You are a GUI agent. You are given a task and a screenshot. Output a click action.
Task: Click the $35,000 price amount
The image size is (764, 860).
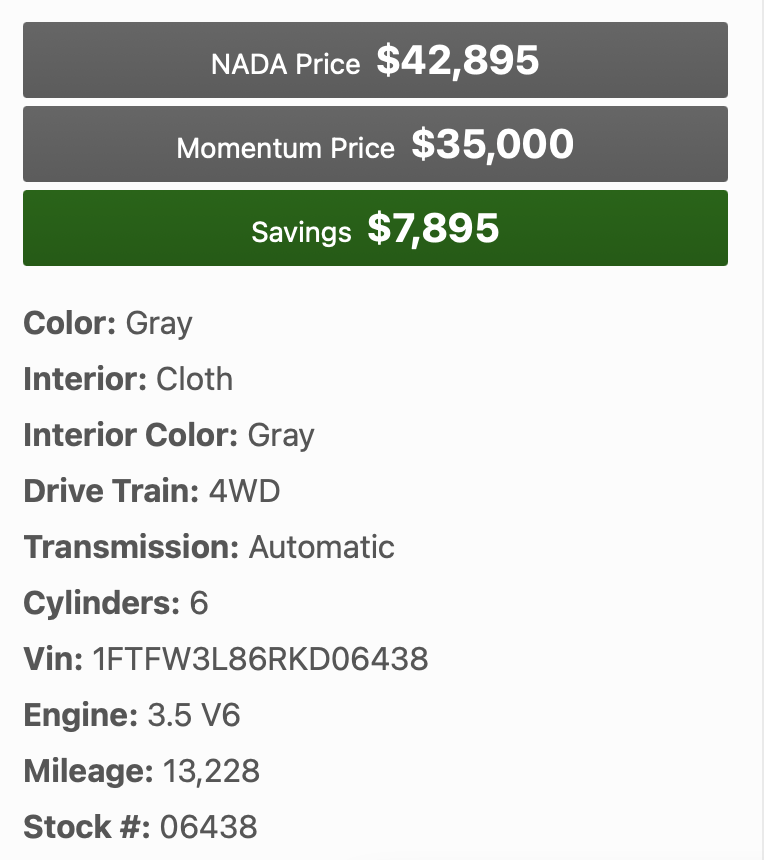[x=492, y=145]
